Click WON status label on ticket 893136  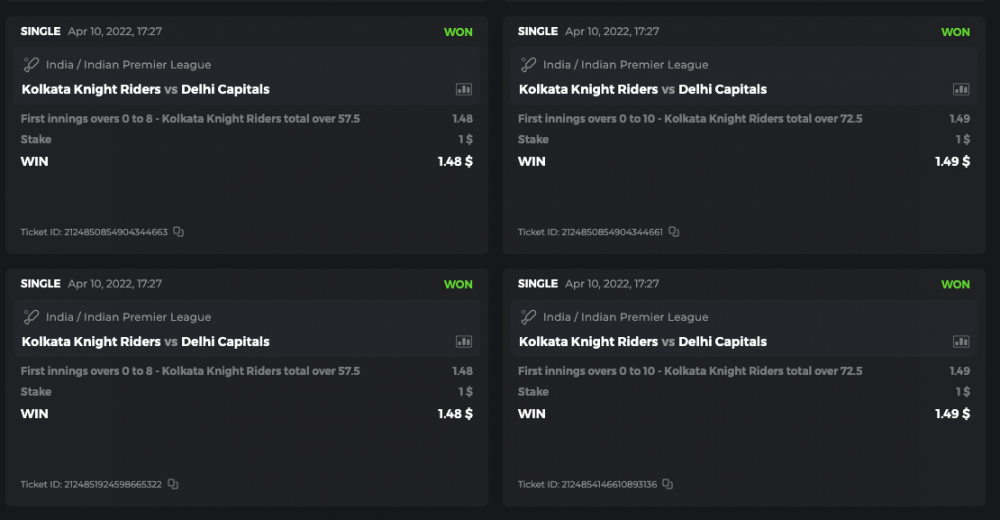[x=955, y=284]
